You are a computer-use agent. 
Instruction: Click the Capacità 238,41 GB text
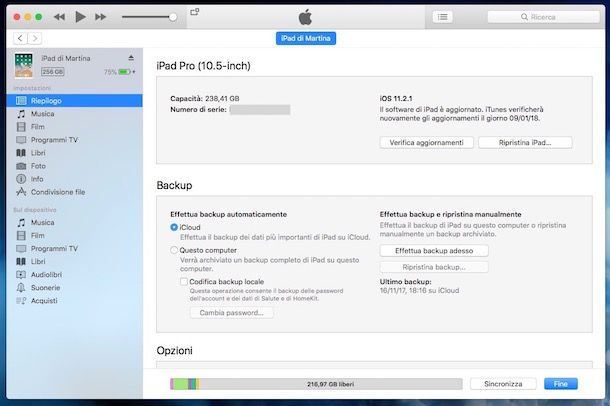(205, 99)
